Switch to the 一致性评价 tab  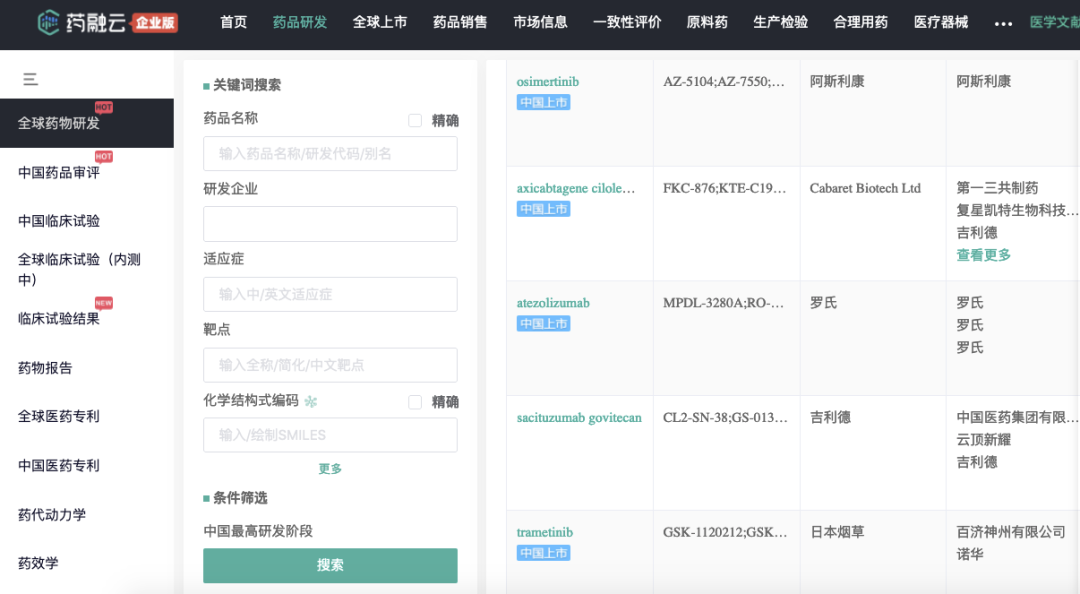(626, 22)
